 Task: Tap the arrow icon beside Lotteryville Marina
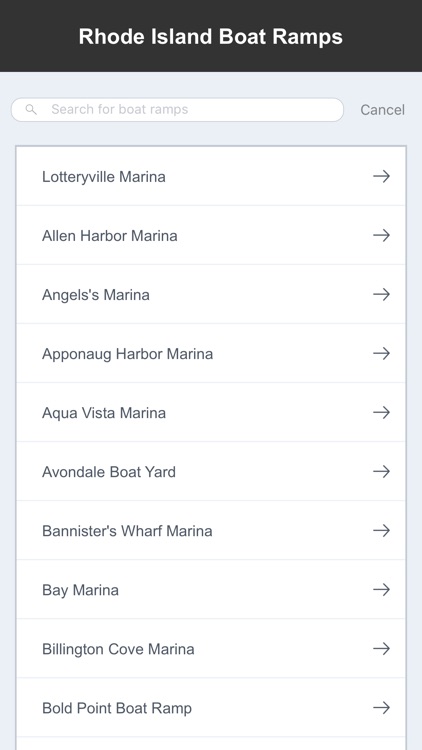tap(381, 176)
